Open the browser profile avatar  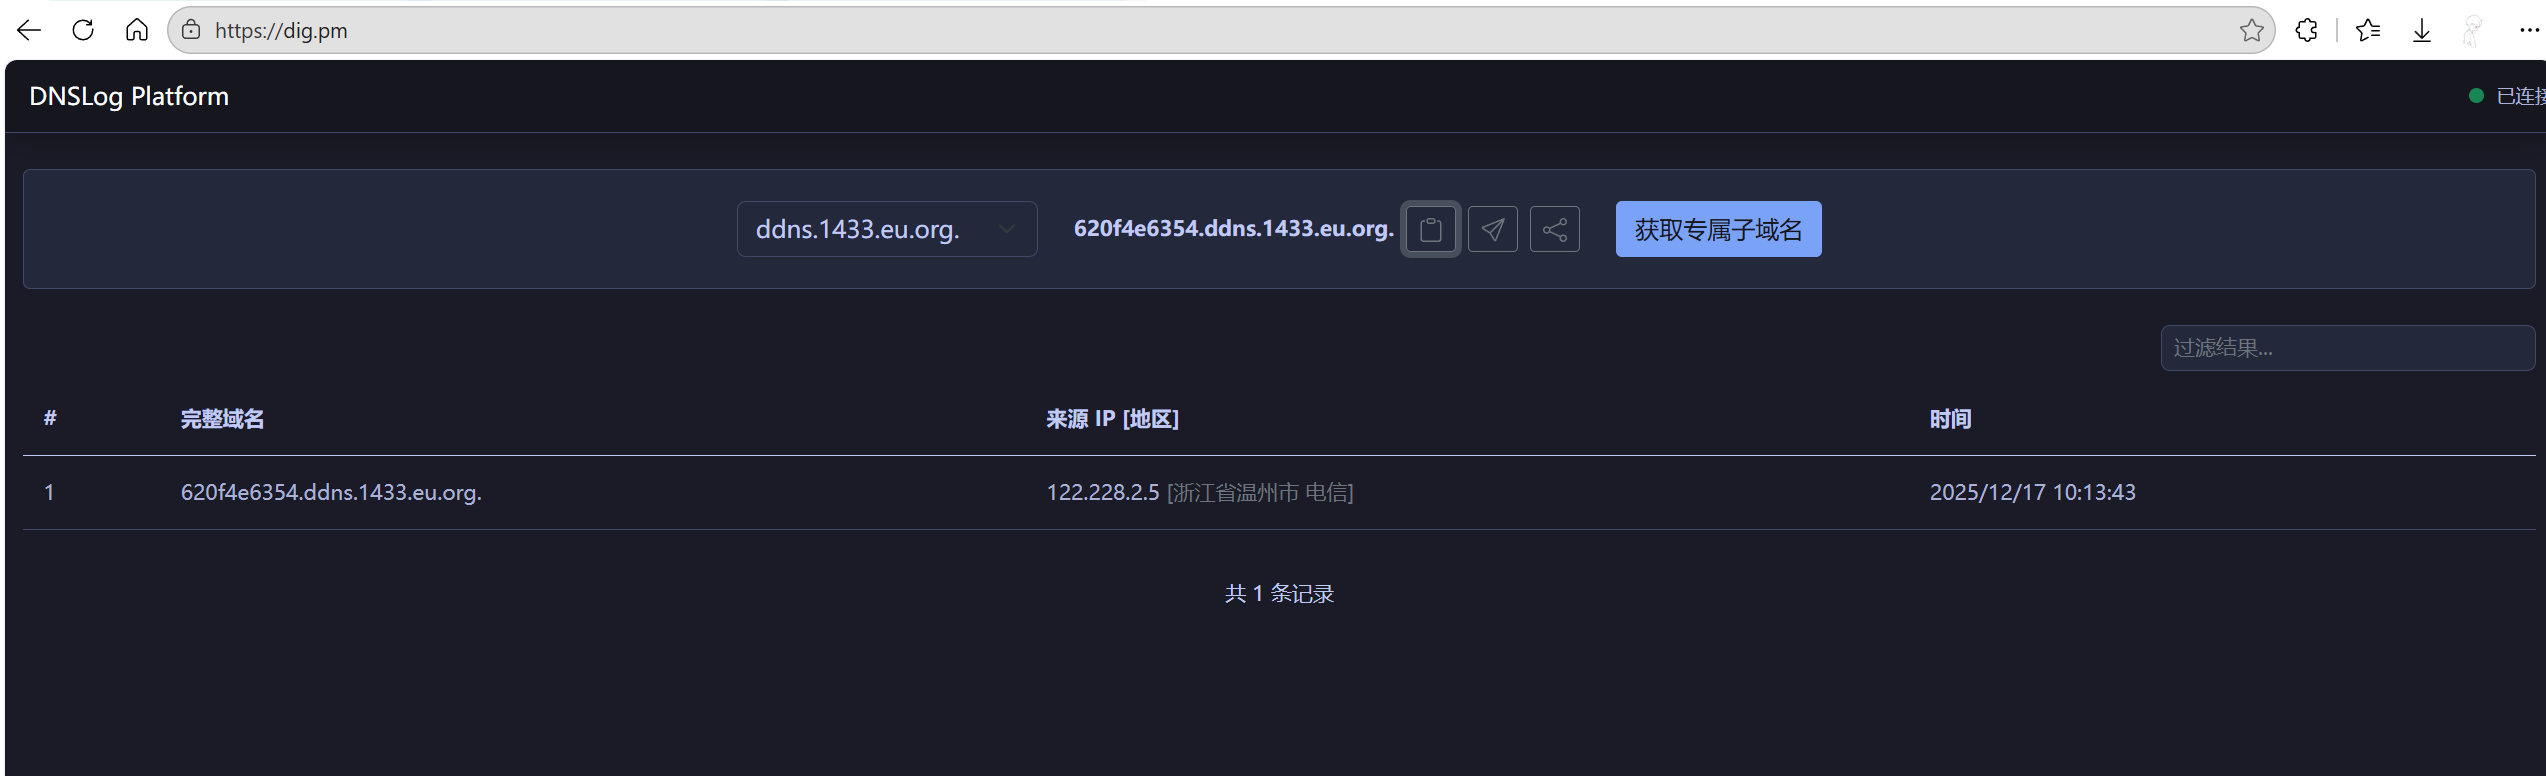click(2473, 30)
